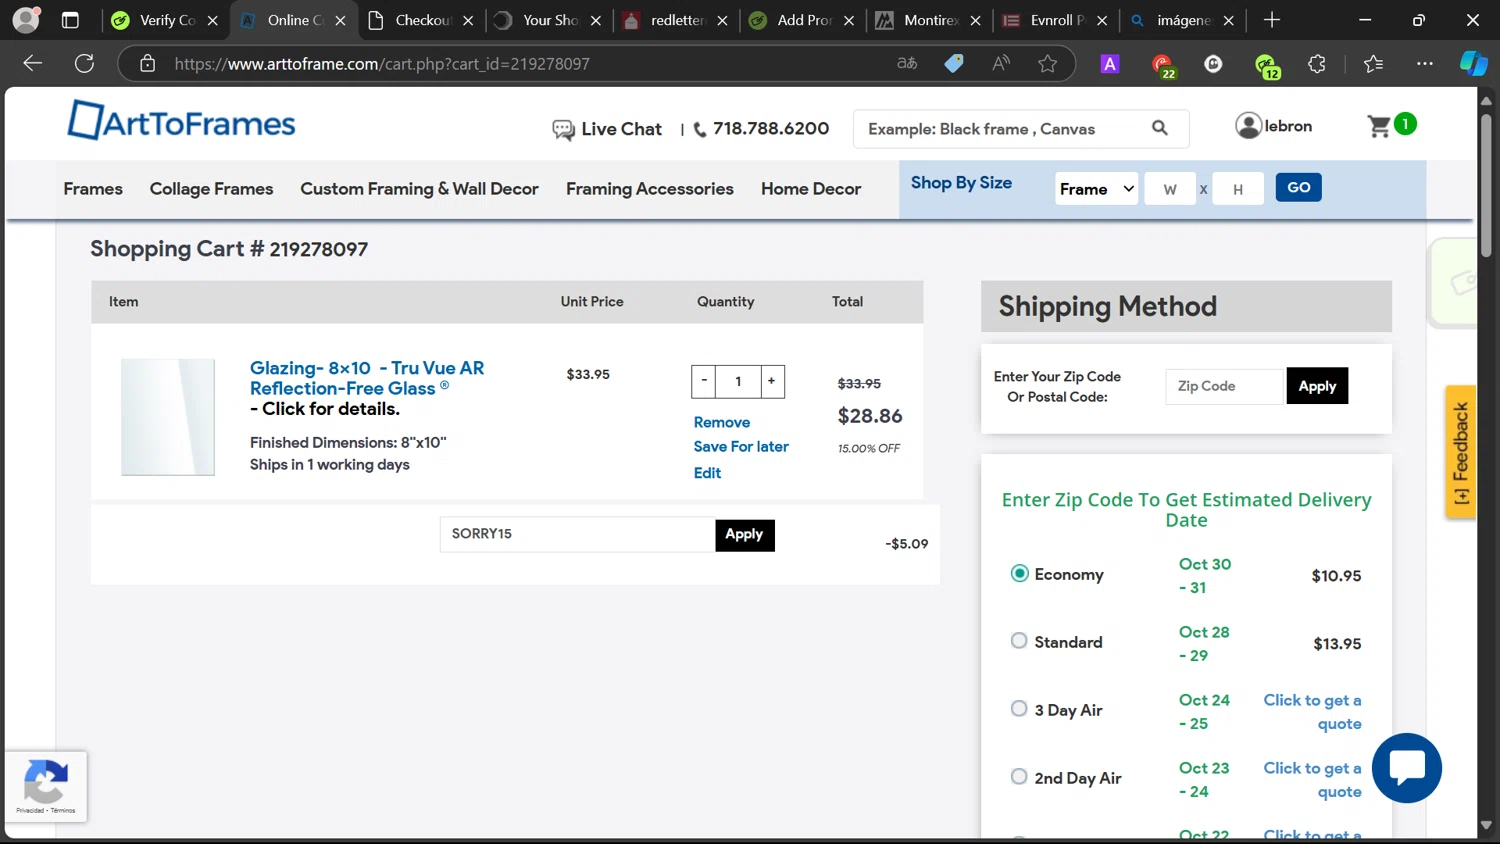Increase item quantity with plus button

pos(771,381)
